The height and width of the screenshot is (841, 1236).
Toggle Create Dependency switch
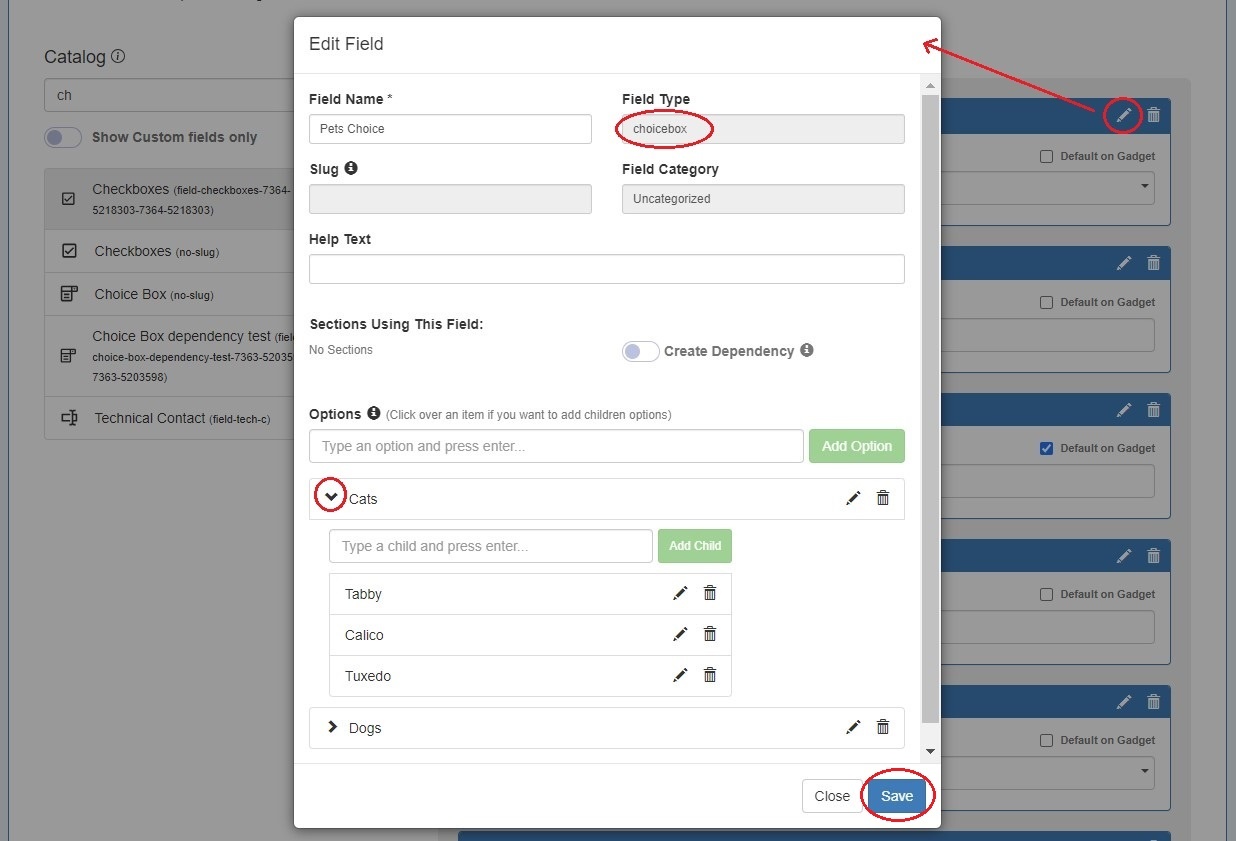click(x=640, y=351)
